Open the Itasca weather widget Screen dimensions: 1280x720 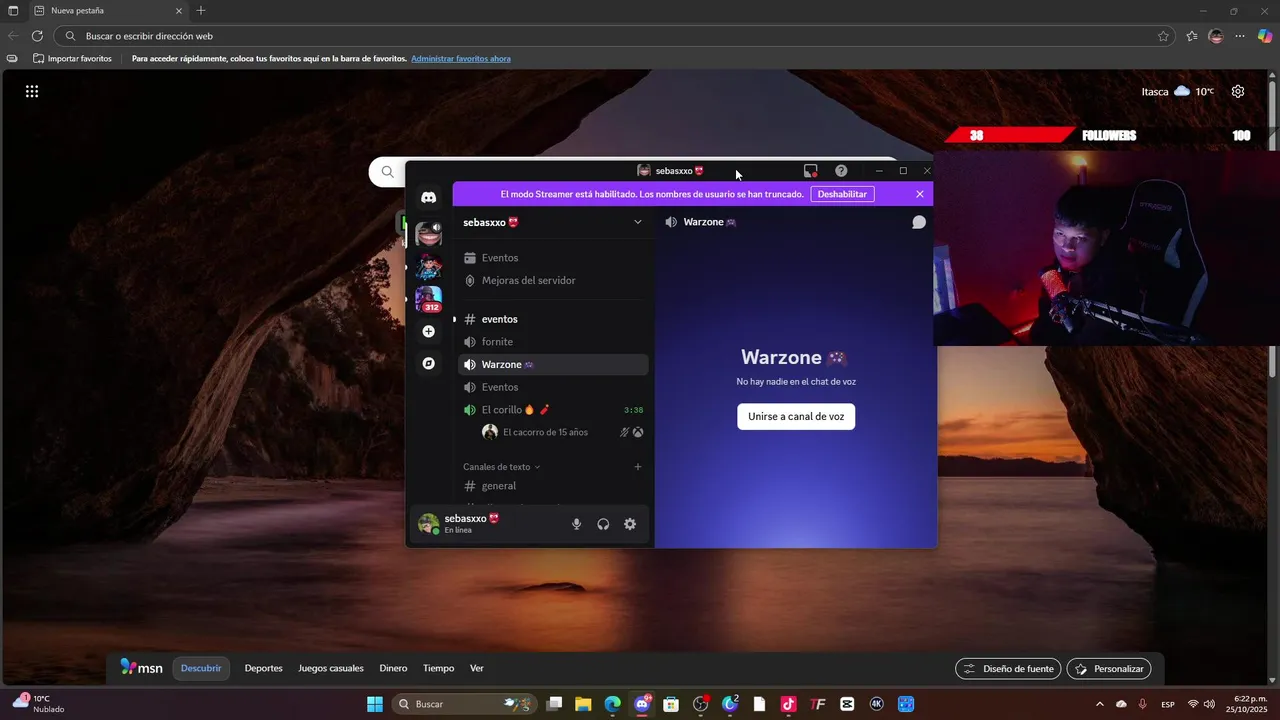coord(1178,91)
